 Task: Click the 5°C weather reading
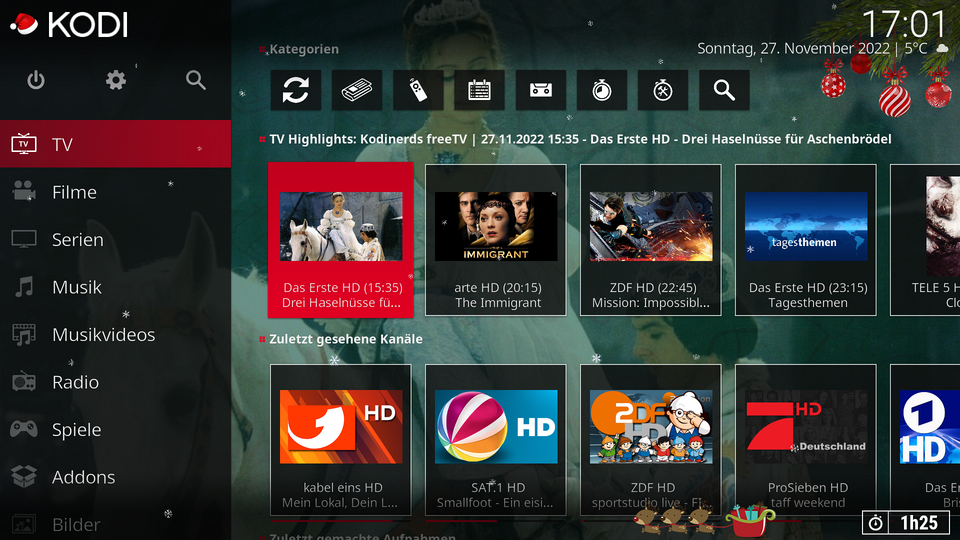point(916,48)
